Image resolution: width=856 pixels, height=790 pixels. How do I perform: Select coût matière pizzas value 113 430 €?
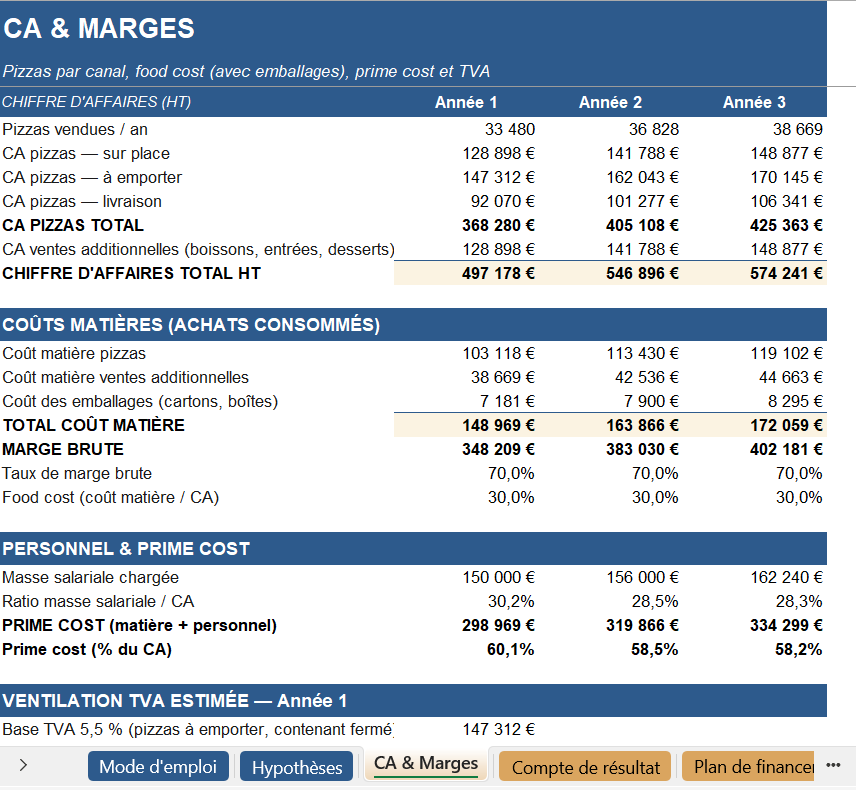pyautogui.click(x=643, y=353)
